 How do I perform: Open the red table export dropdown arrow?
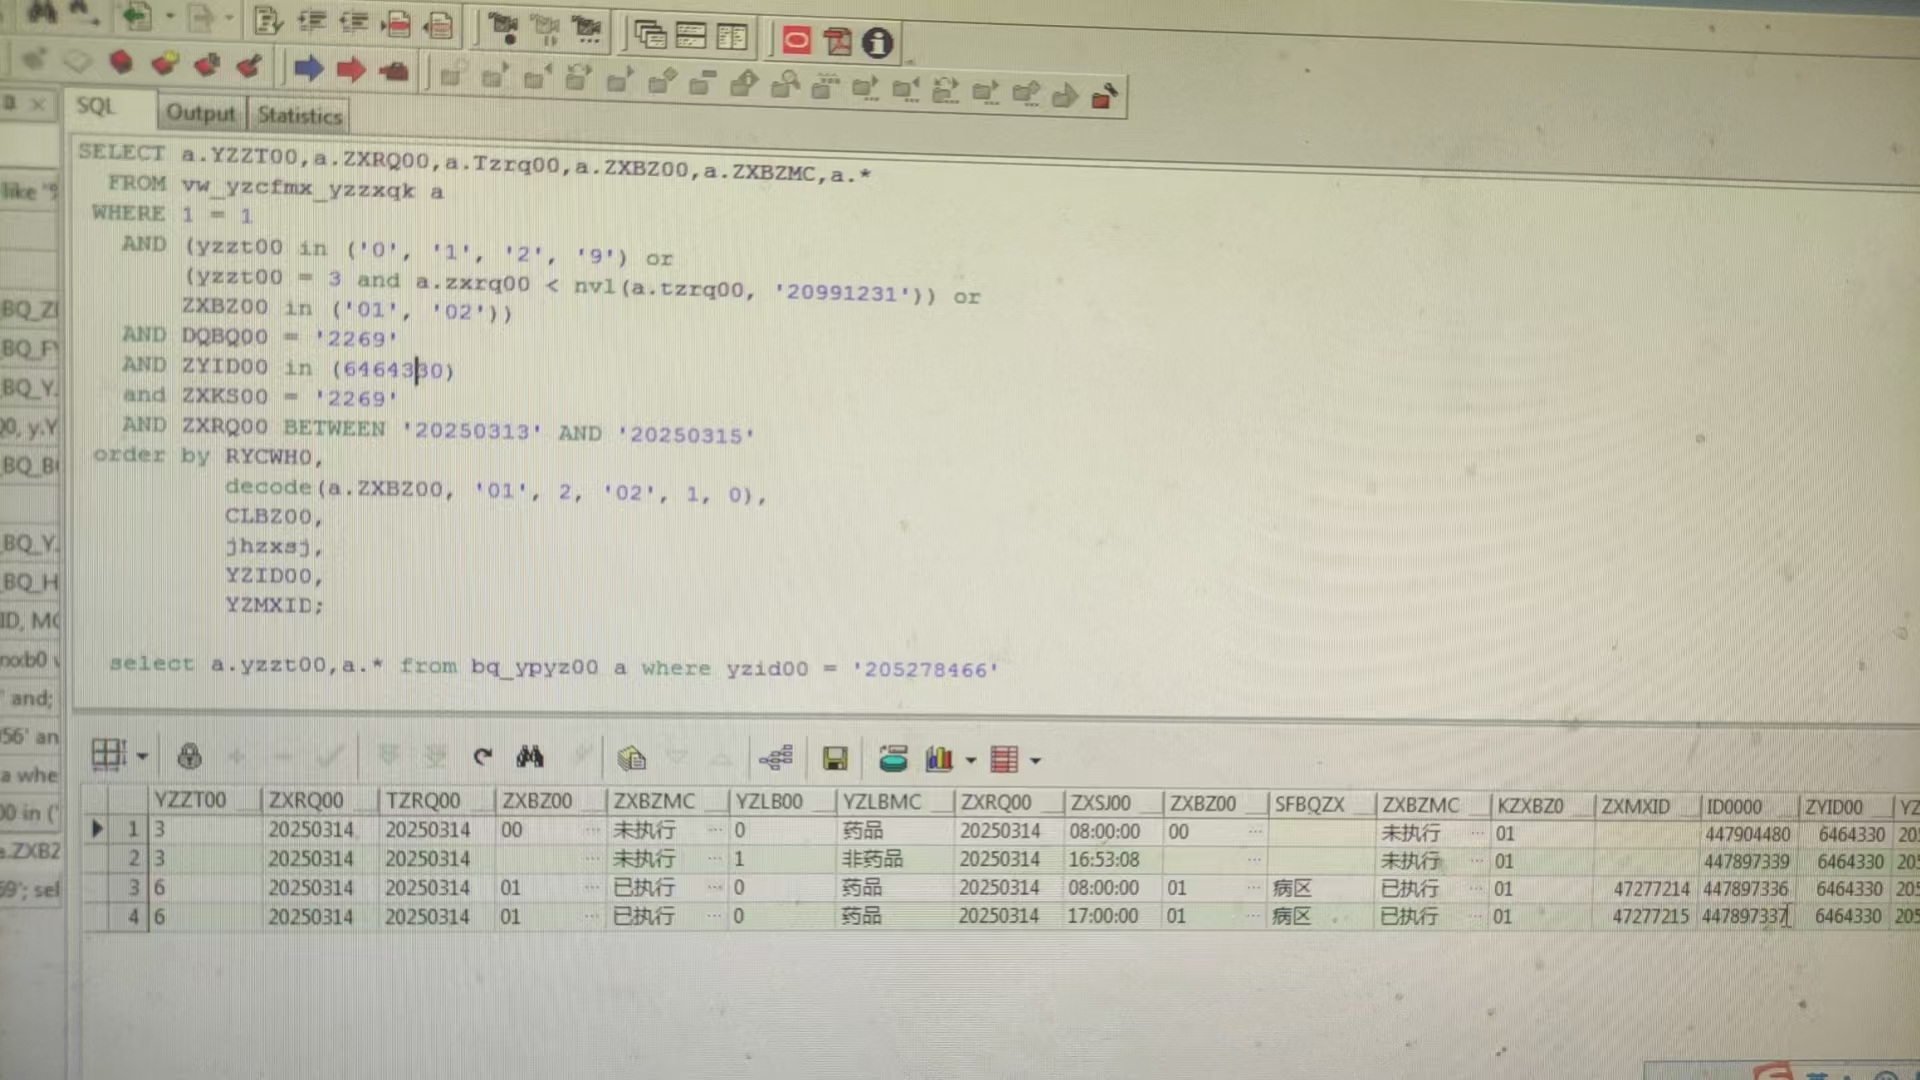tap(1035, 761)
